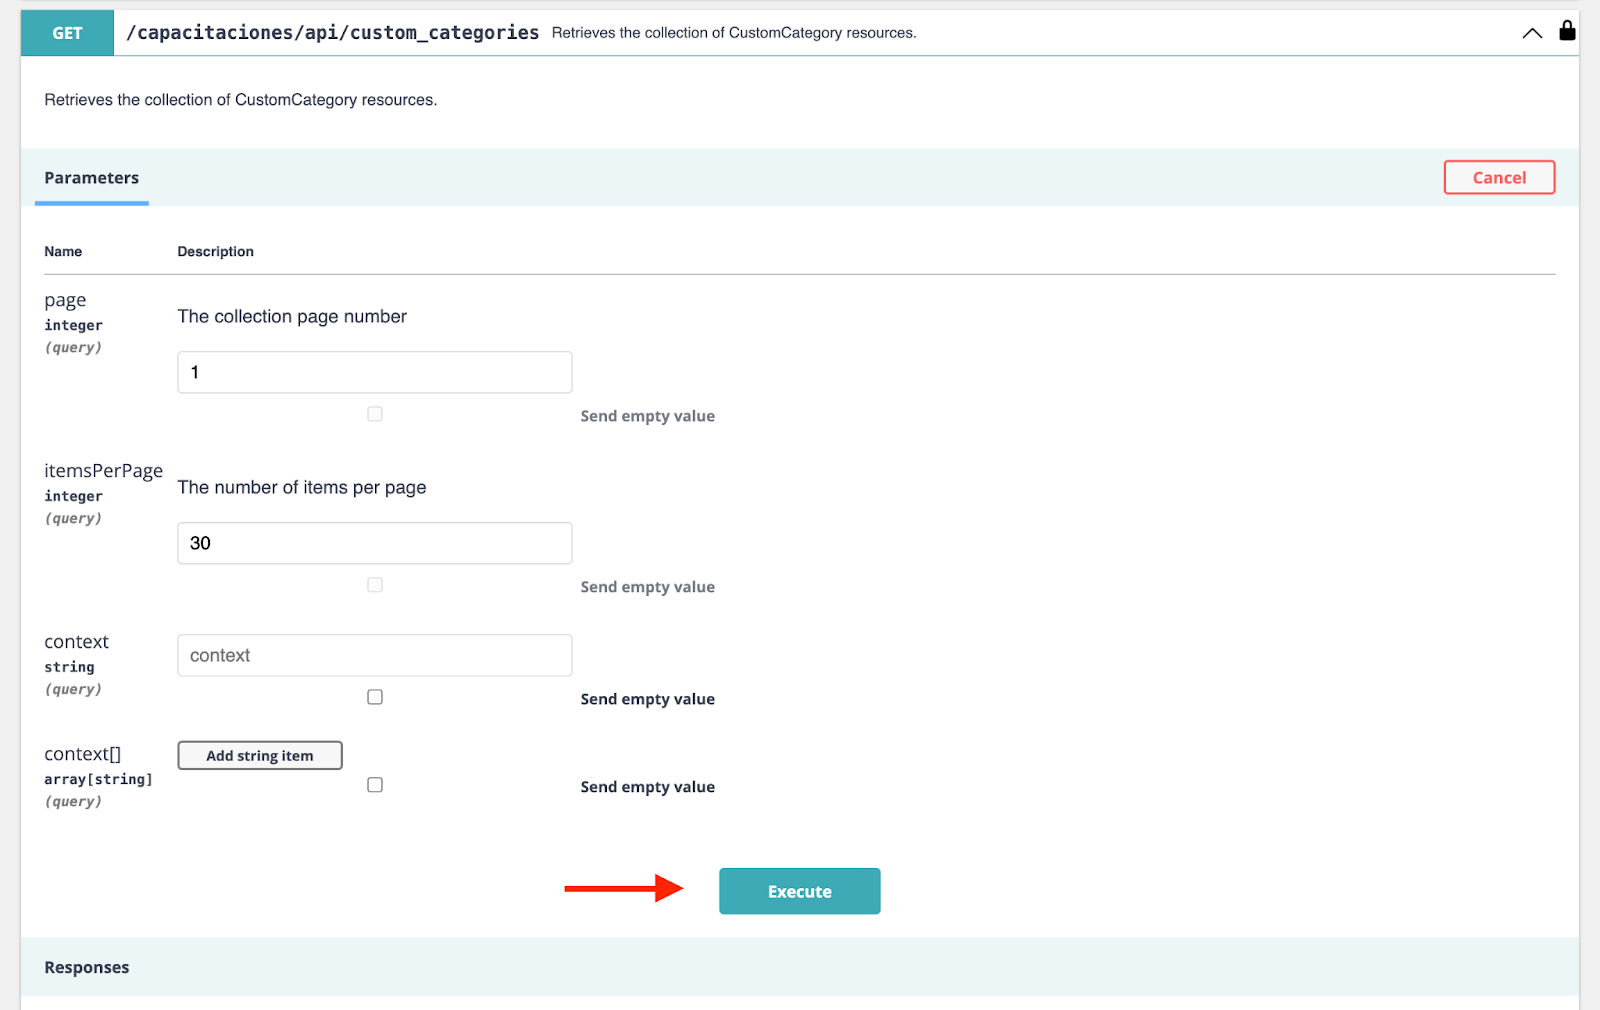
Task: Click the endpoint summary text in header
Action: coord(733,33)
